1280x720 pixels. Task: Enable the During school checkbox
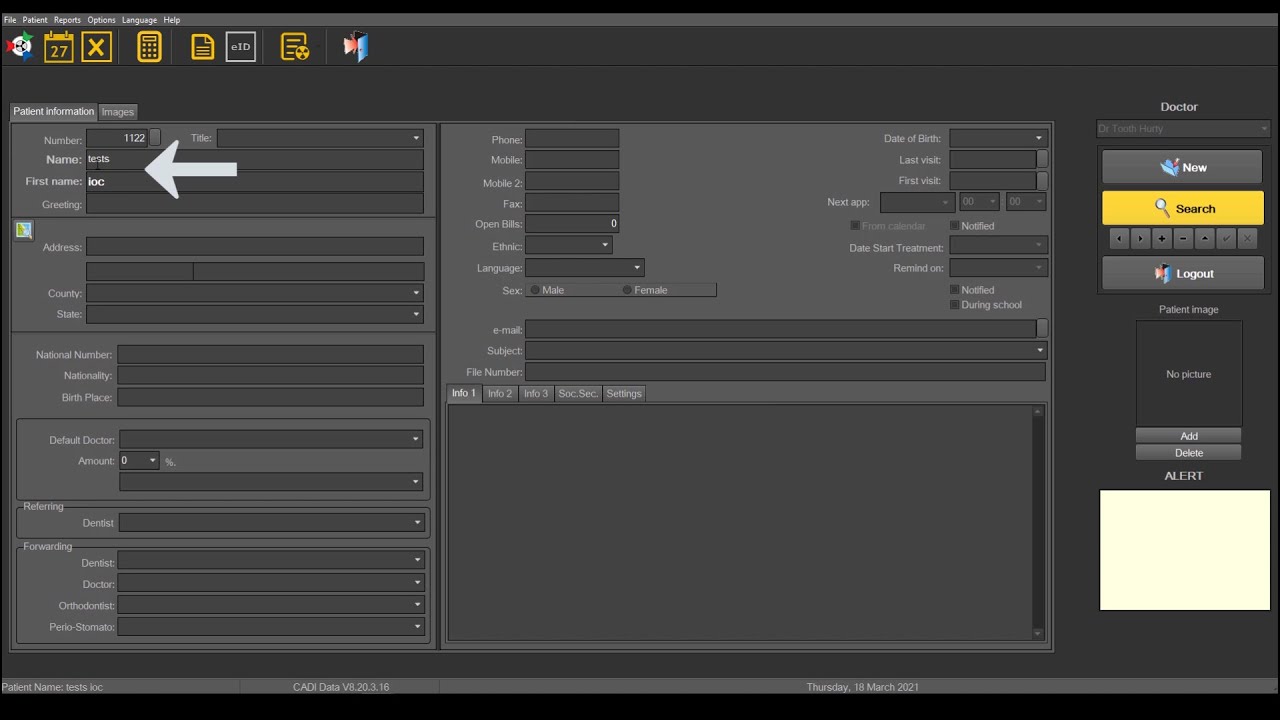pos(954,305)
